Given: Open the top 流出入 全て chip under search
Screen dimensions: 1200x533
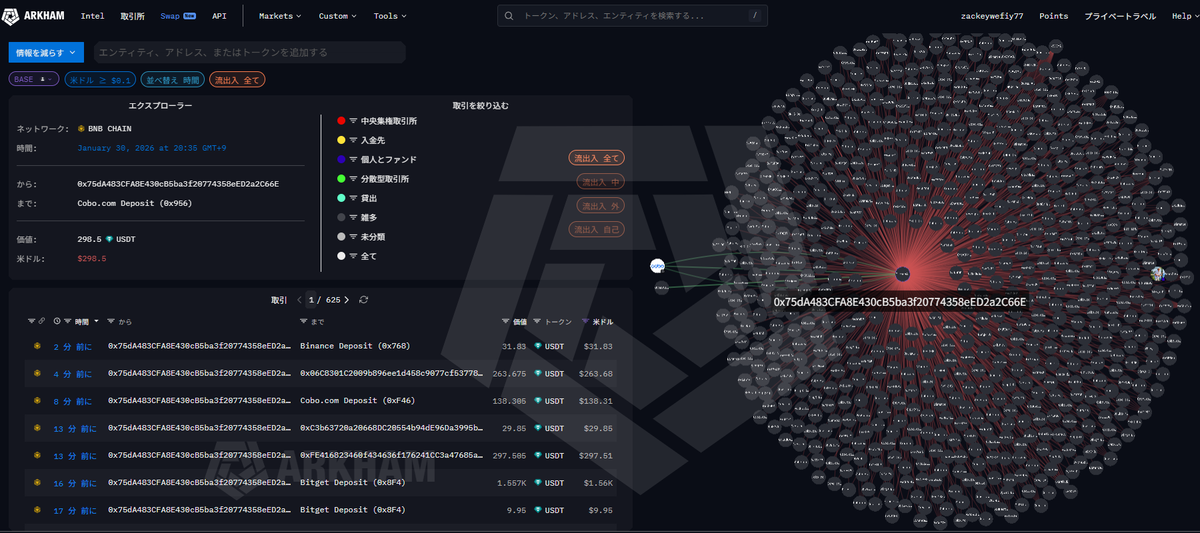Looking at the screenshot, I should coord(237,79).
